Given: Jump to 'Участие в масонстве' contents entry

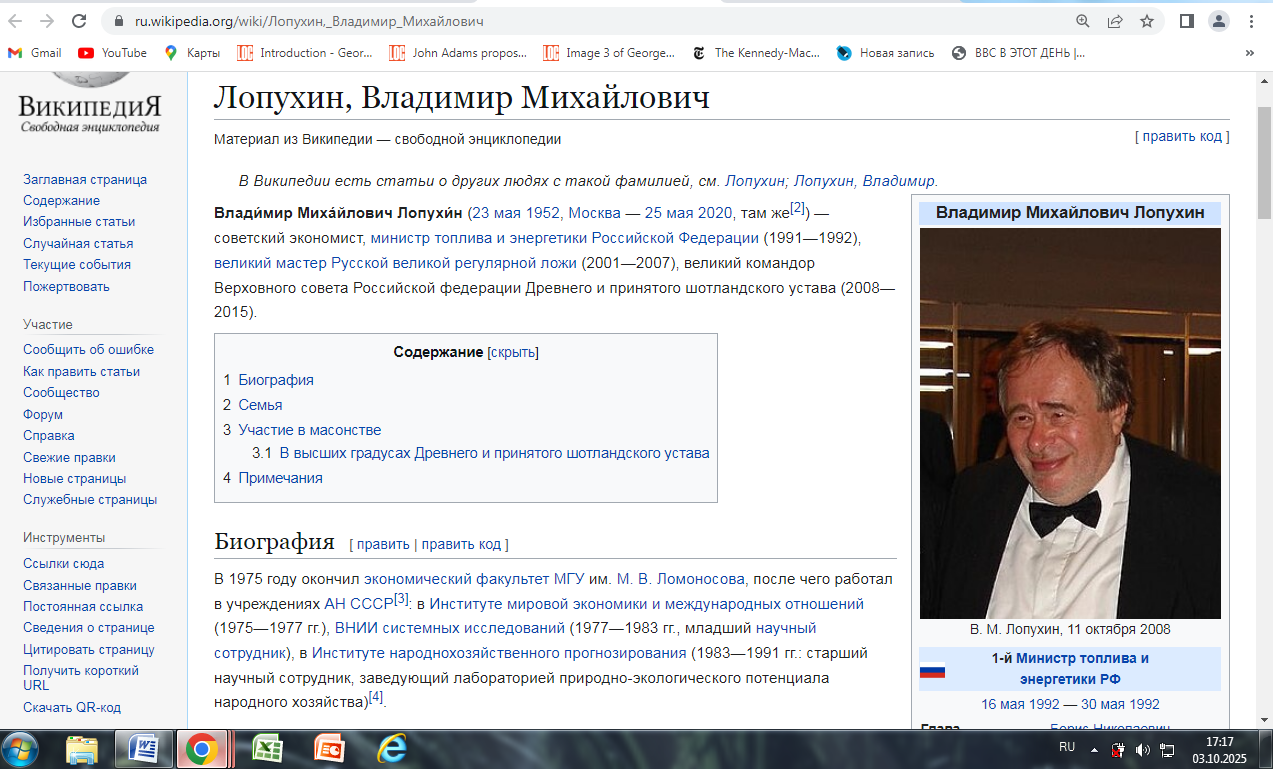Looking at the screenshot, I should tap(309, 430).
